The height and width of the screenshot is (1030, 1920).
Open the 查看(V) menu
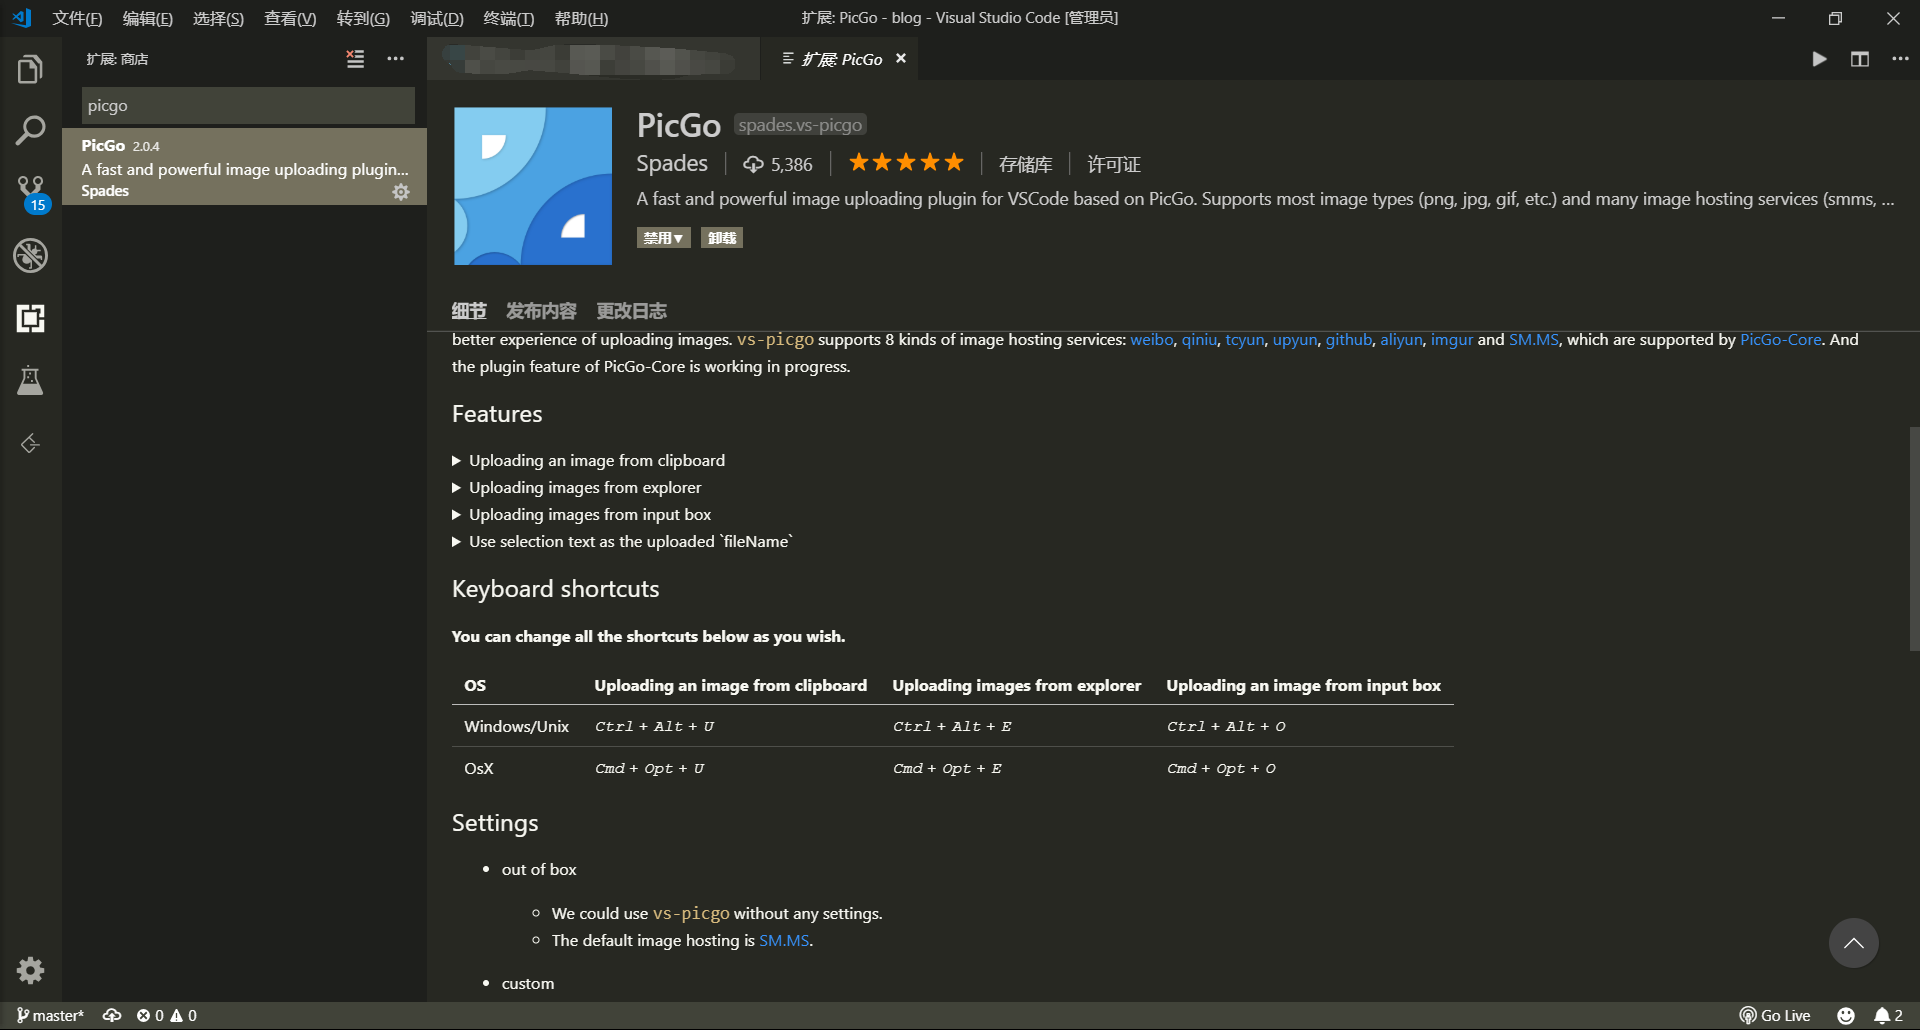(290, 18)
